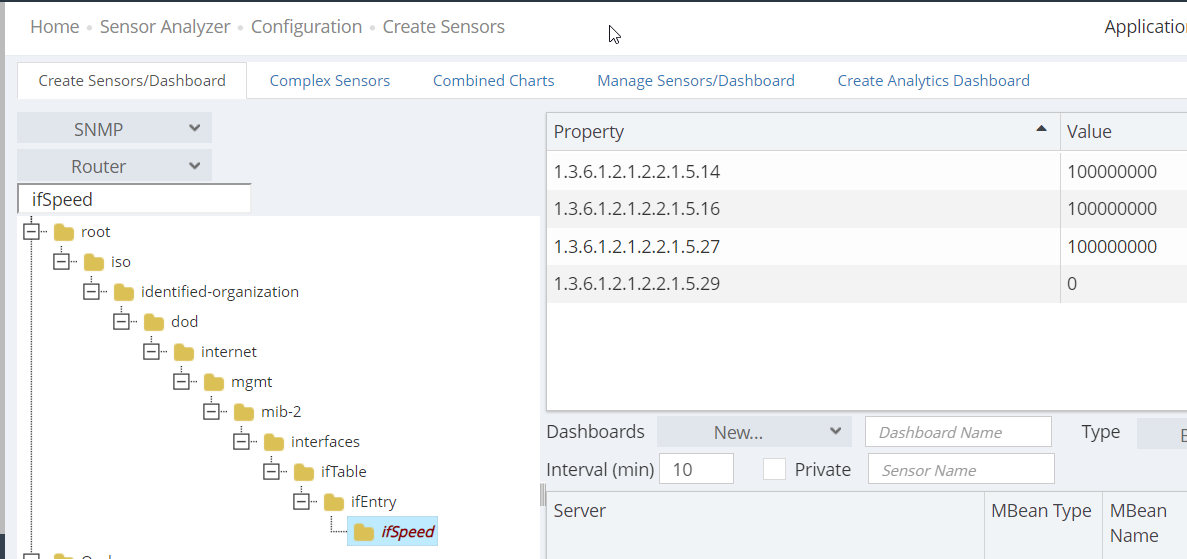Open the Dashboards New... dropdown
This screenshot has width=1187, height=559.
coord(754,432)
